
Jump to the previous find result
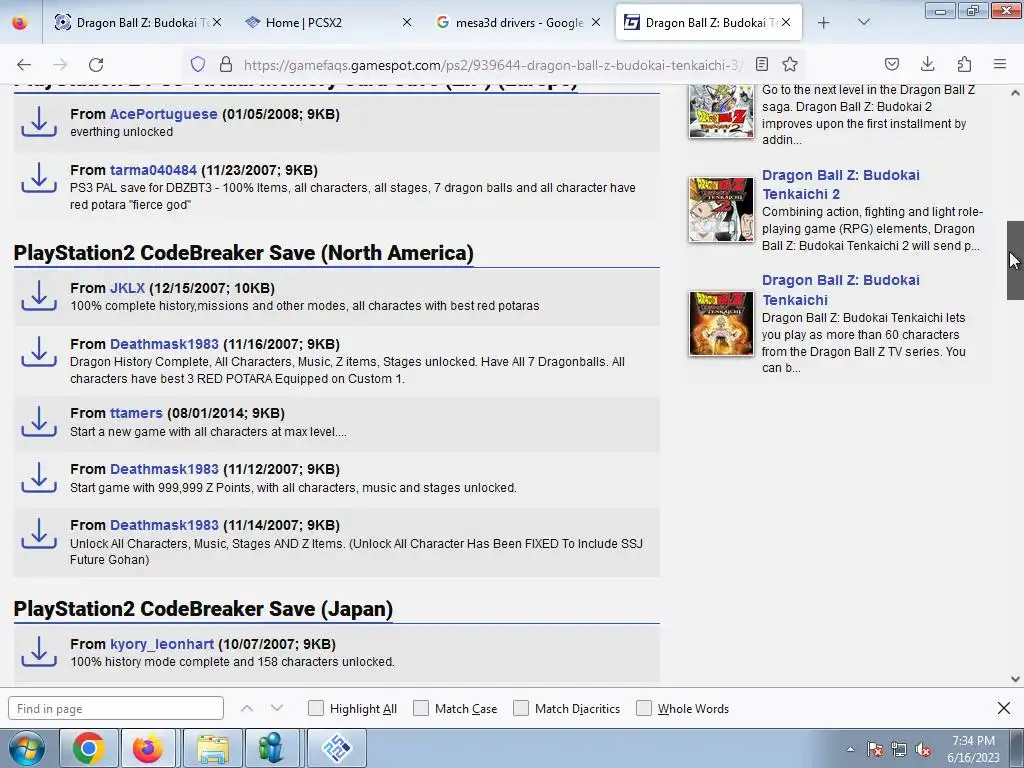246,708
